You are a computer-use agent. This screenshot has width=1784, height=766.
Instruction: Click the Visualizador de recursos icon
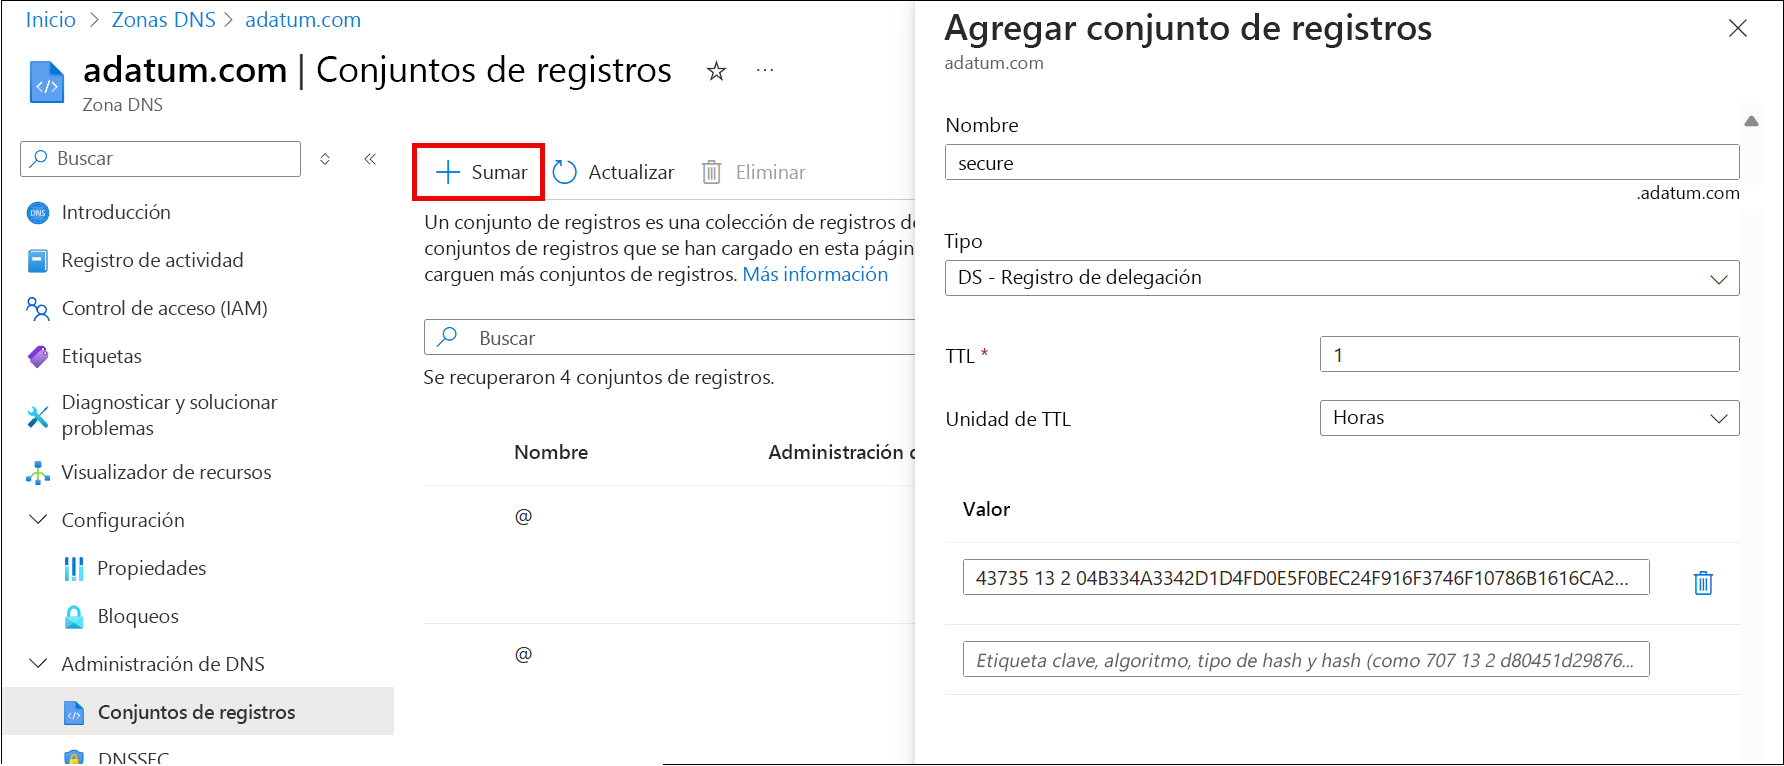tap(38, 473)
